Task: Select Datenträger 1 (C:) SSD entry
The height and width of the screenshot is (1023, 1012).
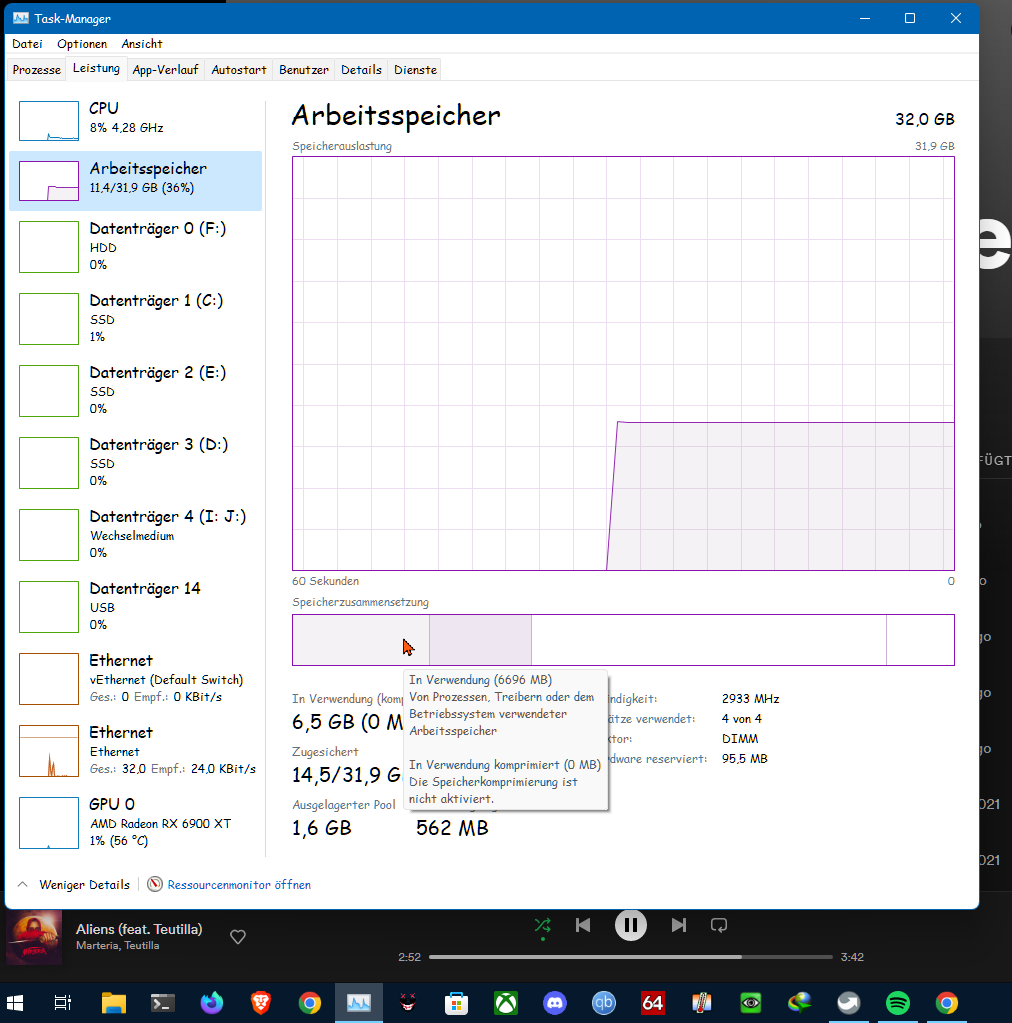Action: (x=136, y=318)
